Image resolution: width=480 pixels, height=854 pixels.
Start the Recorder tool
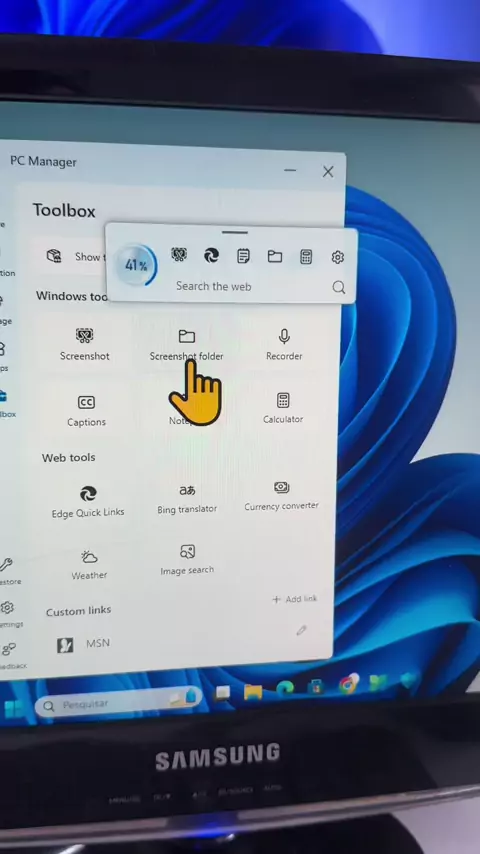[x=284, y=345]
